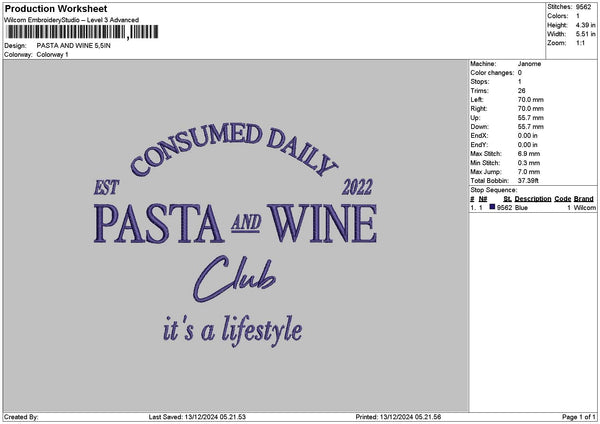Click the script 'Club' embroidery
The image size is (600, 424).
pyautogui.click(x=235, y=279)
